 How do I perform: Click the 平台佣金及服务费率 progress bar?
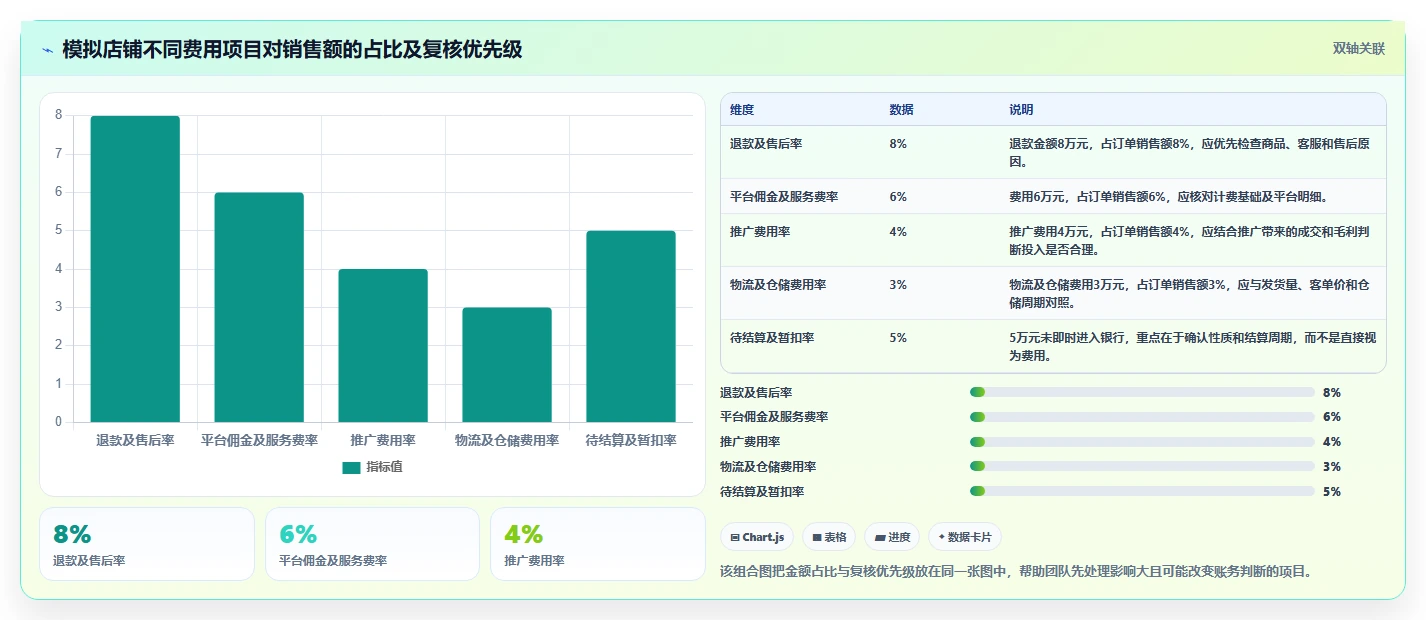click(1142, 417)
